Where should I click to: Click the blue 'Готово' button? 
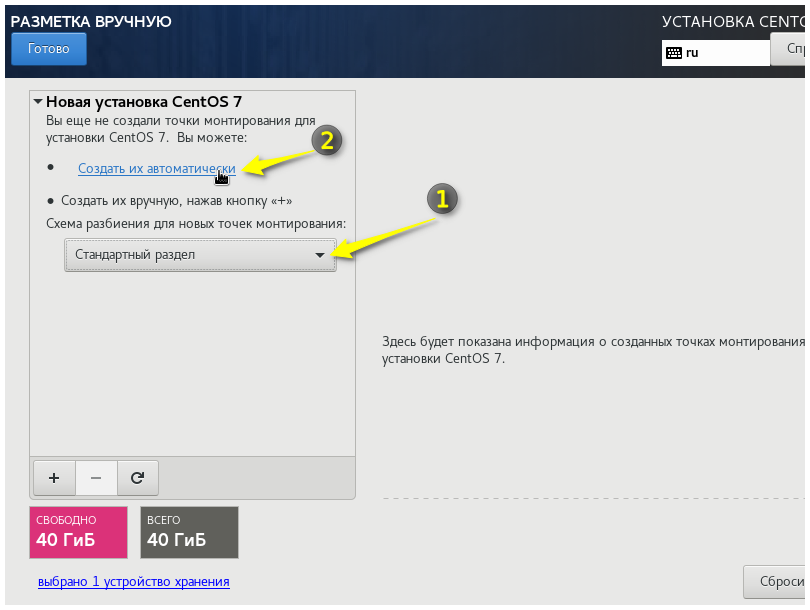[49, 49]
